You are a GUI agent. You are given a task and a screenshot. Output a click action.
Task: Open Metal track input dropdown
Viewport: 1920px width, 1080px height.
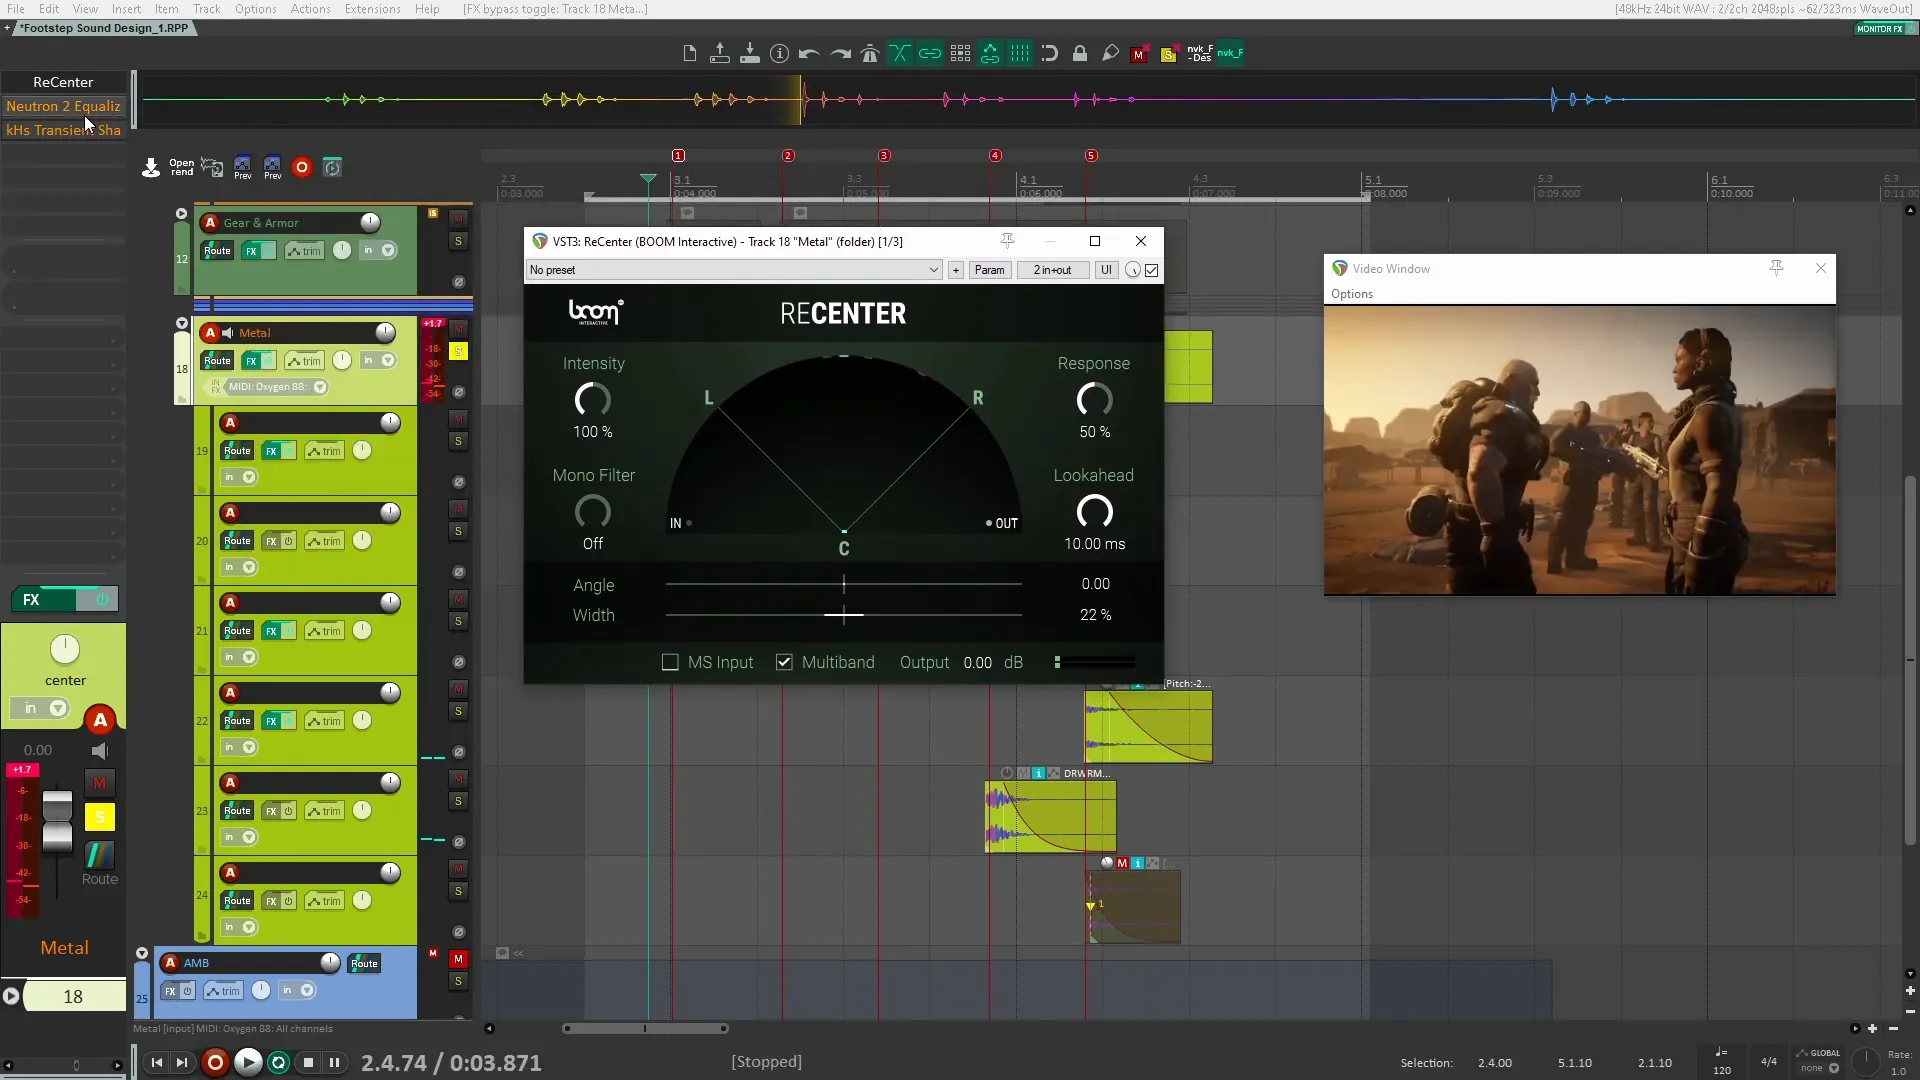coord(388,361)
